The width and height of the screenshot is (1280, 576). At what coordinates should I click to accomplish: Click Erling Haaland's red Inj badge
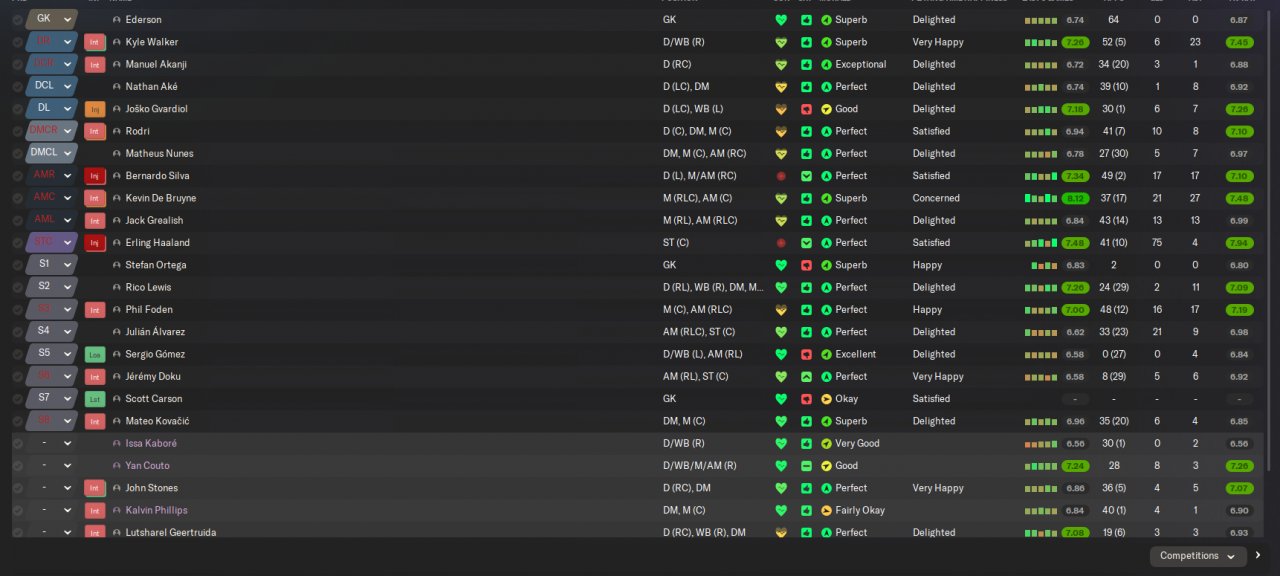(x=95, y=243)
